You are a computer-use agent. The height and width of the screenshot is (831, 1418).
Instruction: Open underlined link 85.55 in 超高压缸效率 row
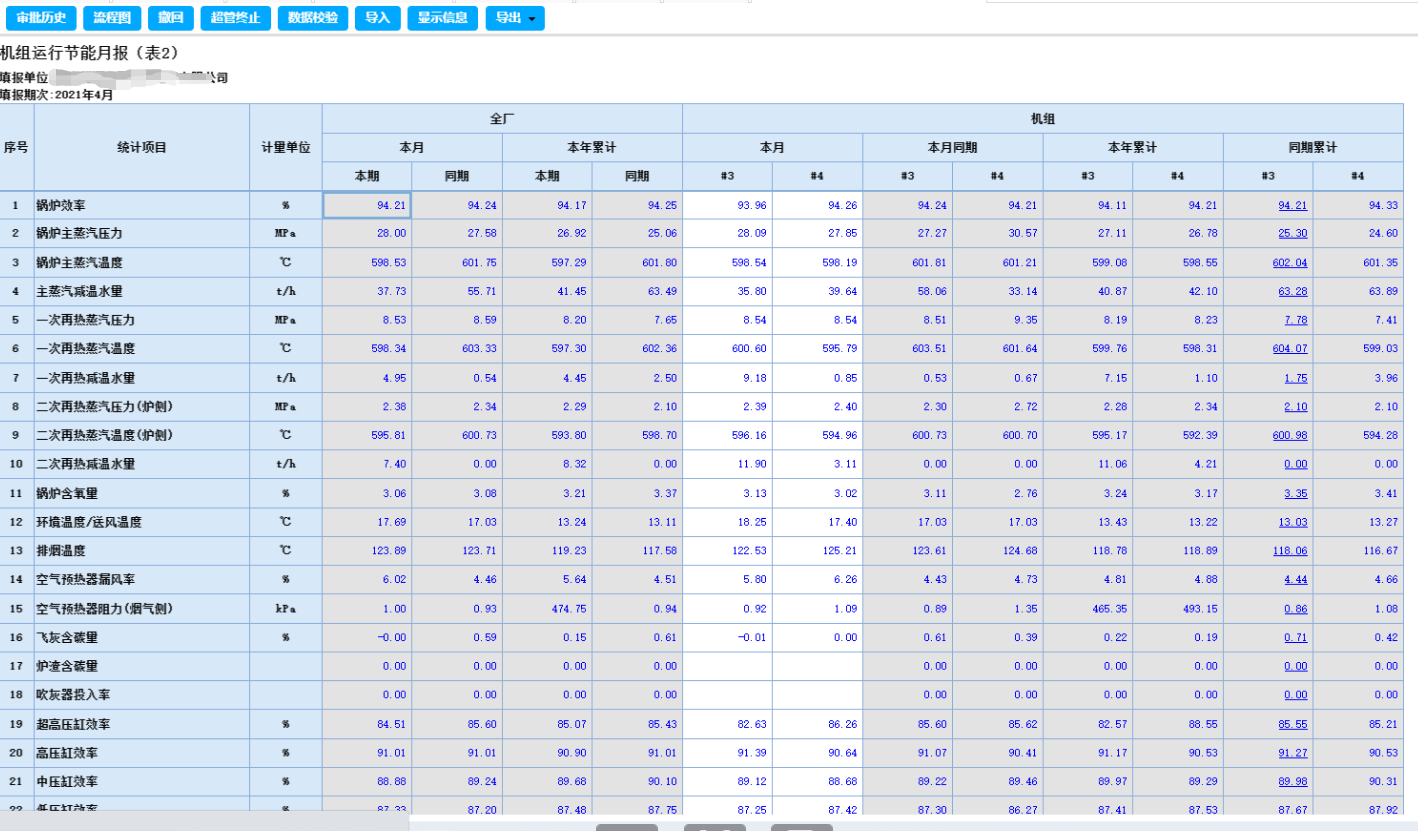(1292, 724)
